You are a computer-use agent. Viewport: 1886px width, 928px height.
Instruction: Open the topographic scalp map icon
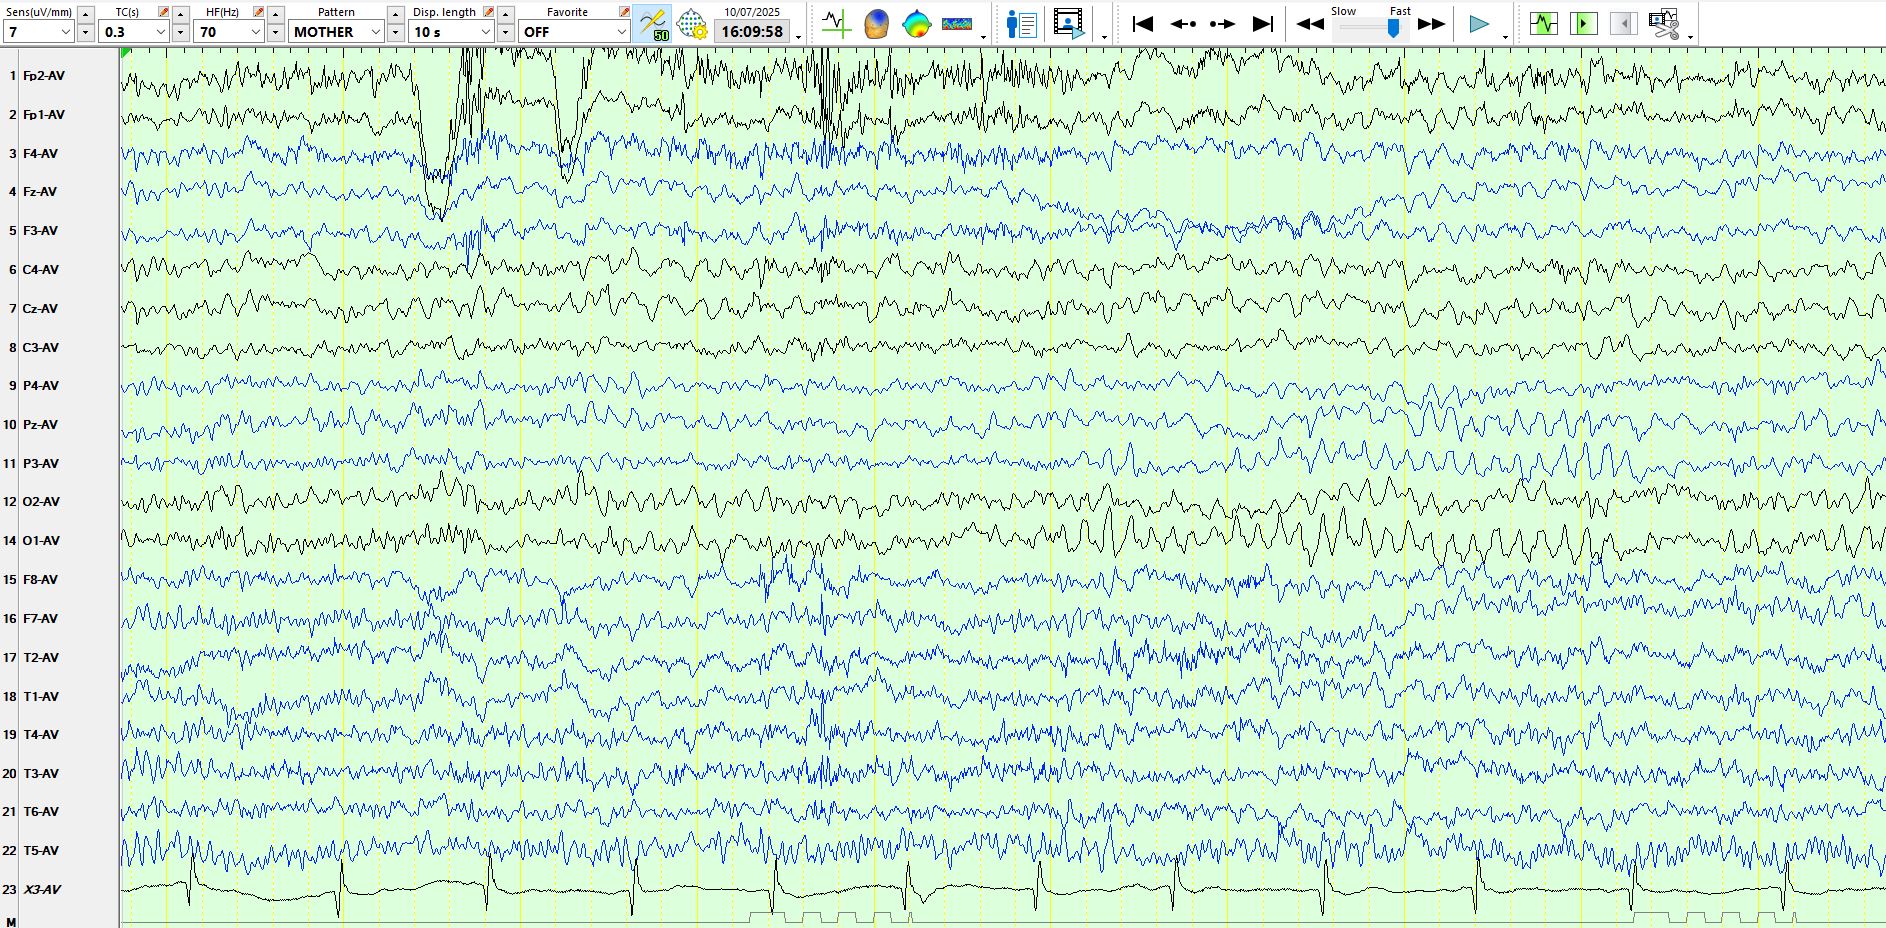point(916,24)
